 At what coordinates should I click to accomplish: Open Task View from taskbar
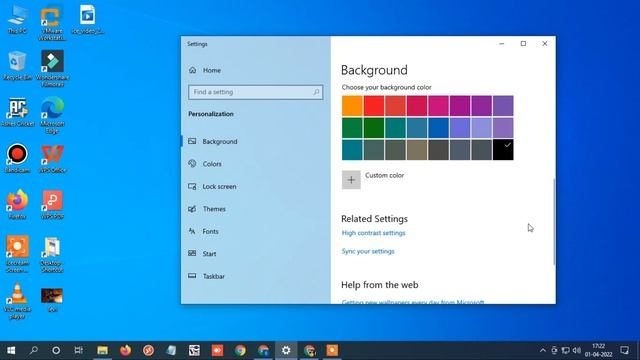pos(78,350)
